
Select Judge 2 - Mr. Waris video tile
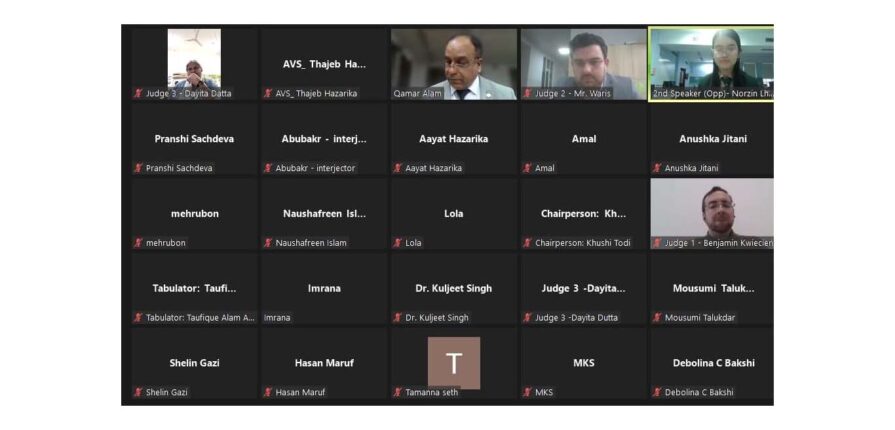tap(583, 65)
